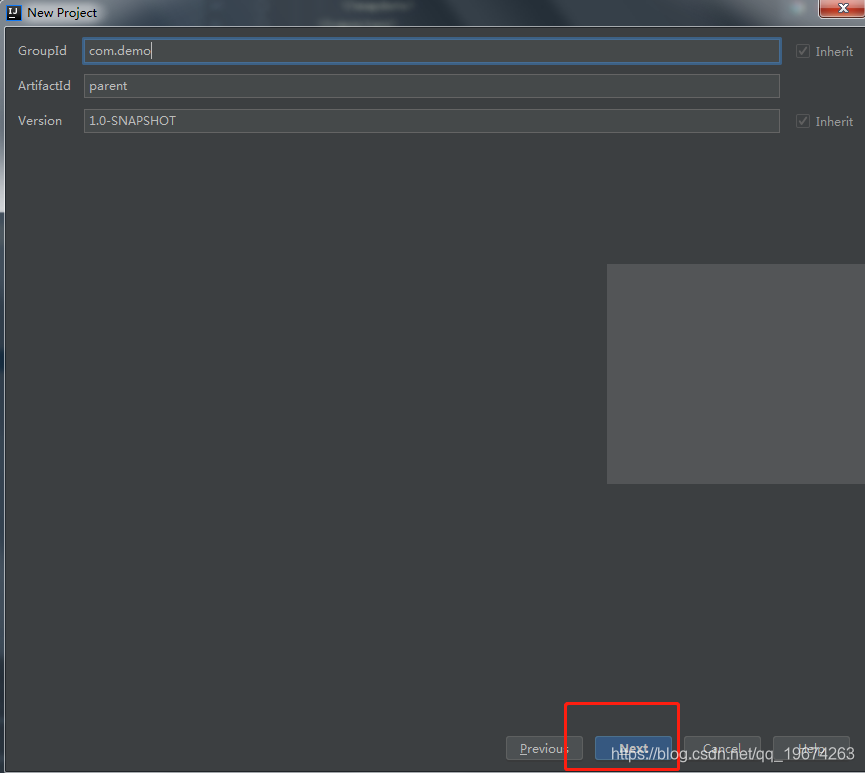Click the Version field 1.0-SNAPSHOT
The image size is (865, 773).
(x=431, y=121)
